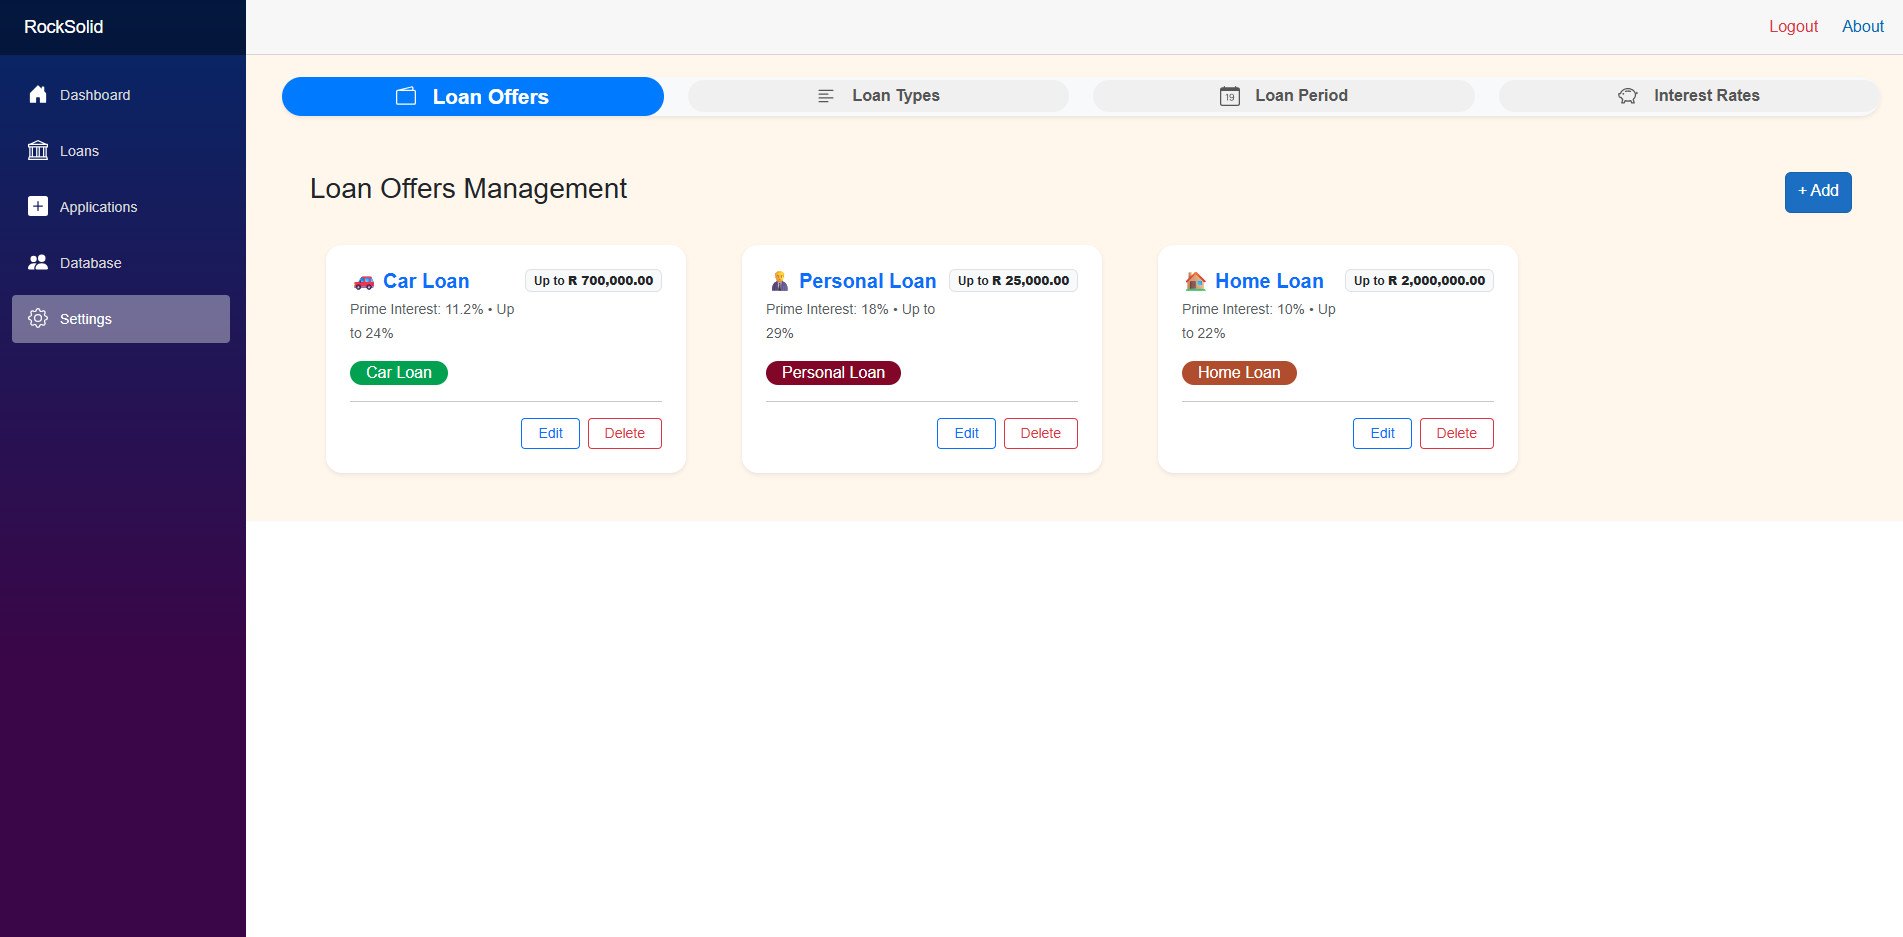Click the red car icon on Car Loan card
The height and width of the screenshot is (937, 1903).
point(364,282)
